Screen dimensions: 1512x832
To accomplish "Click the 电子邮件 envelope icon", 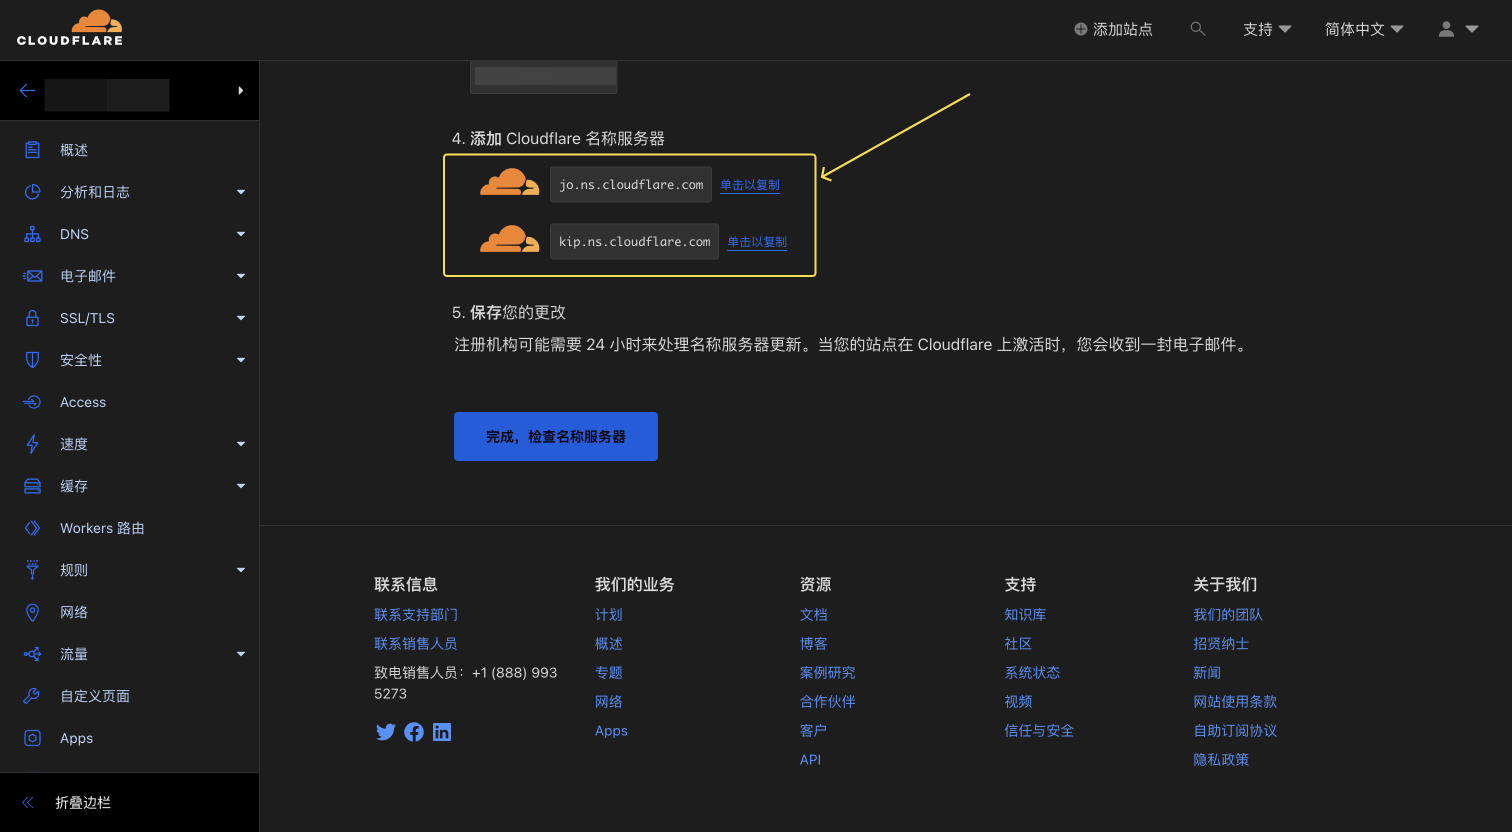I will click(33, 276).
